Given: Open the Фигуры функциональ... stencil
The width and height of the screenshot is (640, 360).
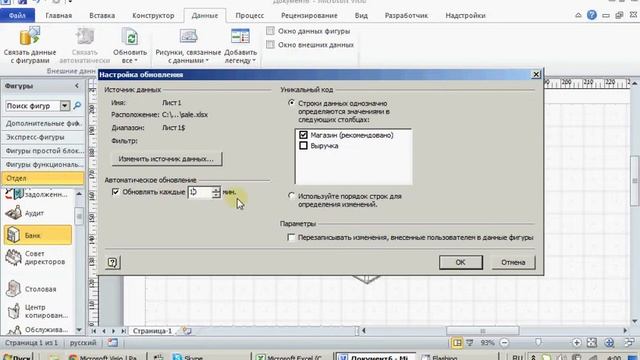Looking at the screenshot, I should pos(43,164).
